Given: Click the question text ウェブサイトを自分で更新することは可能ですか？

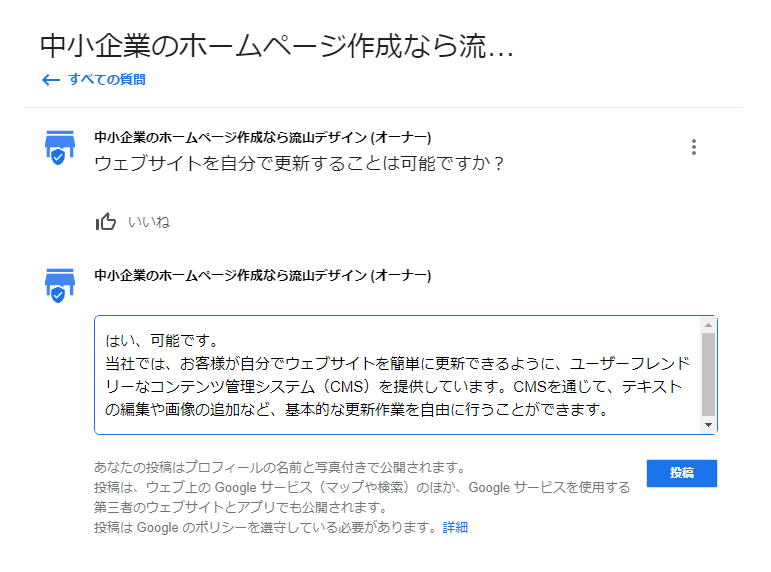Looking at the screenshot, I should pos(299,162).
